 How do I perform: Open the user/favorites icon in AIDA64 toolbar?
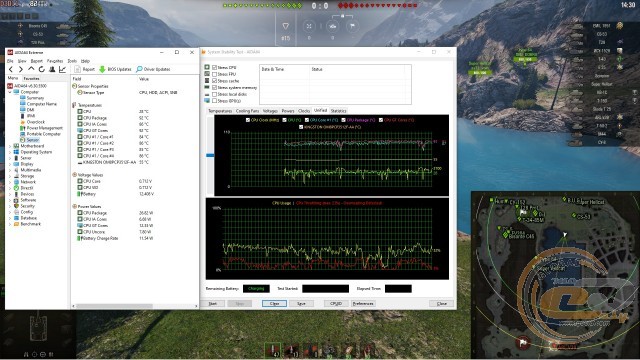coord(52,69)
